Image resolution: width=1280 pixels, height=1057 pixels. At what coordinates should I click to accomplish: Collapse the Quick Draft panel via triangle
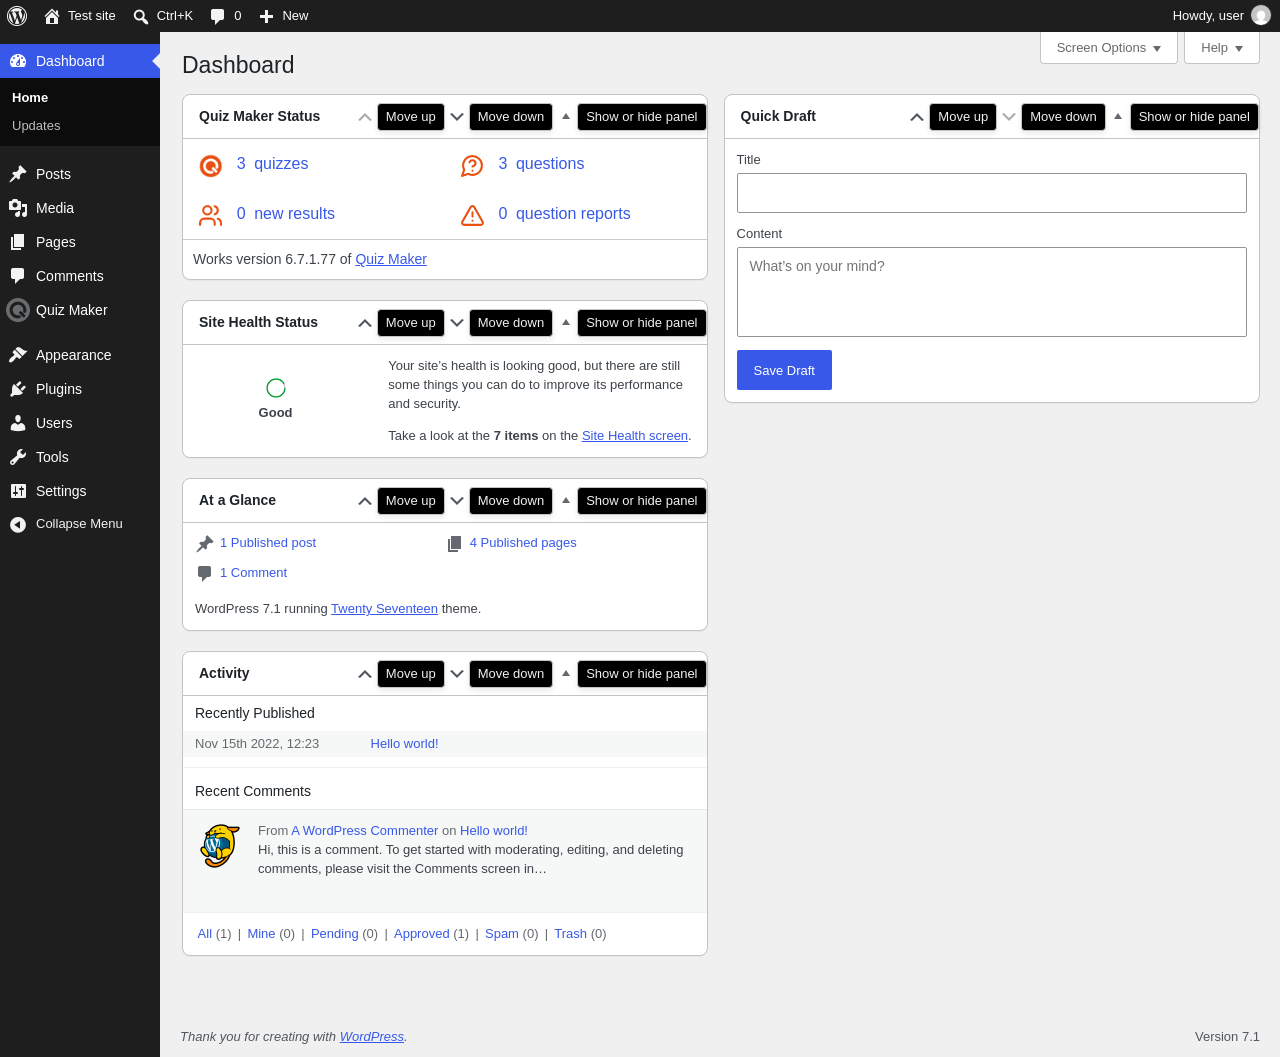1118,117
